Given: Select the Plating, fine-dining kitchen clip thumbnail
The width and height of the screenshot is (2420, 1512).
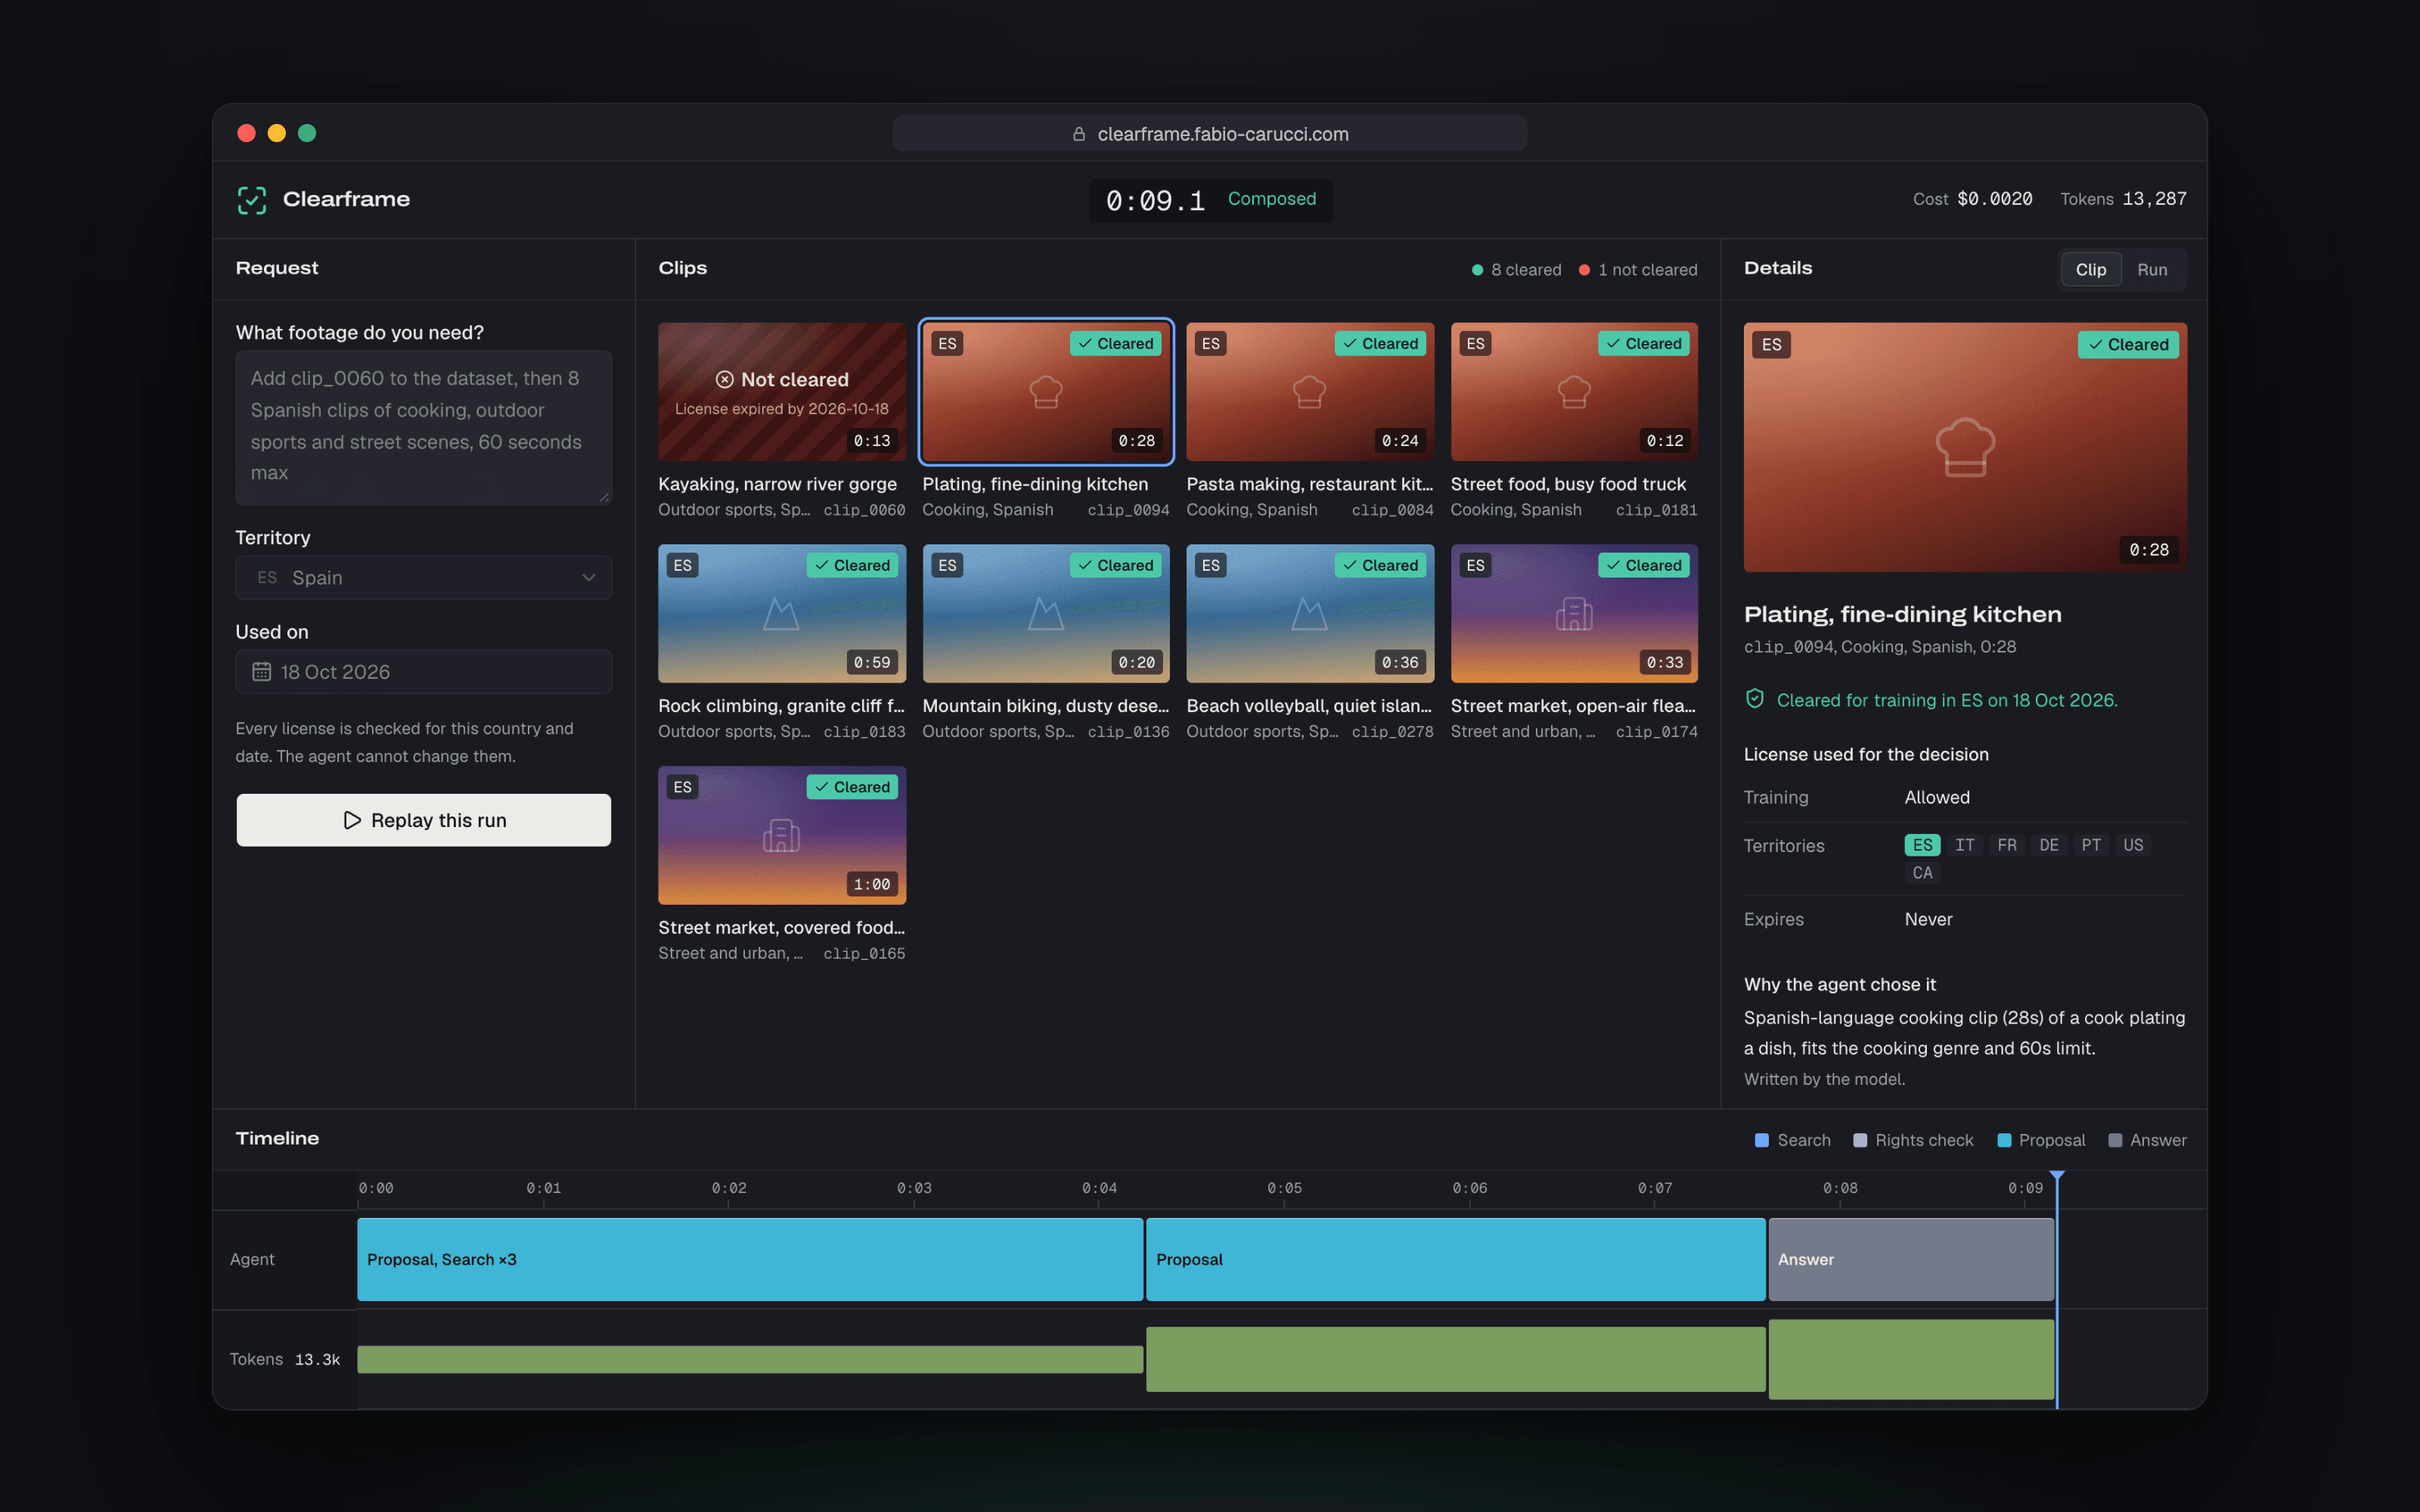Looking at the screenshot, I should click(x=1046, y=392).
